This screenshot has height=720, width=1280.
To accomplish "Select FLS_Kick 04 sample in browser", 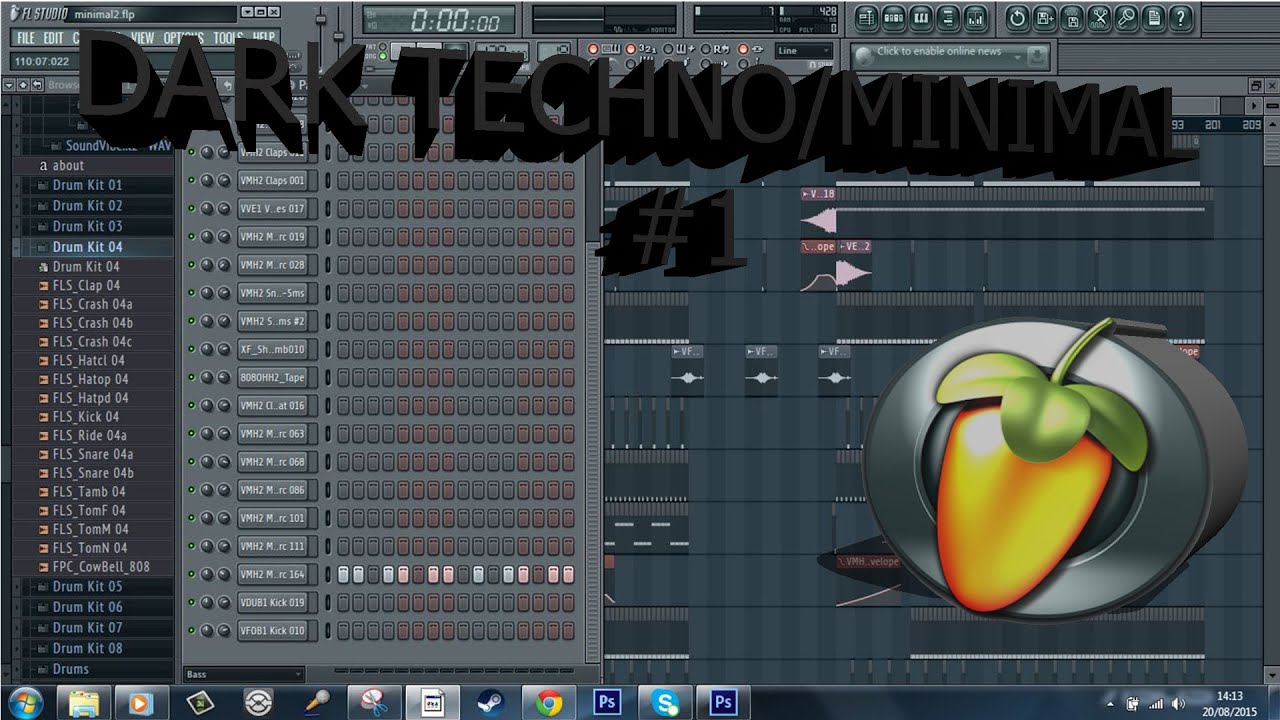I will 86,417.
